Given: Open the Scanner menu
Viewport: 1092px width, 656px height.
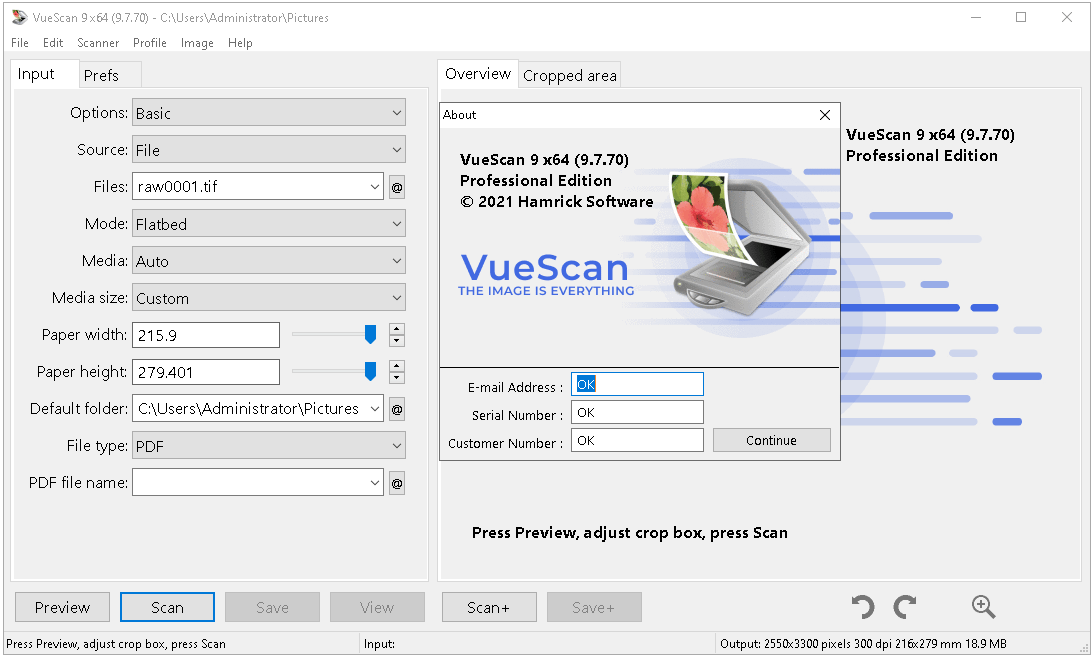Looking at the screenshot, I should pyautogui.click(x=98, y=42).
